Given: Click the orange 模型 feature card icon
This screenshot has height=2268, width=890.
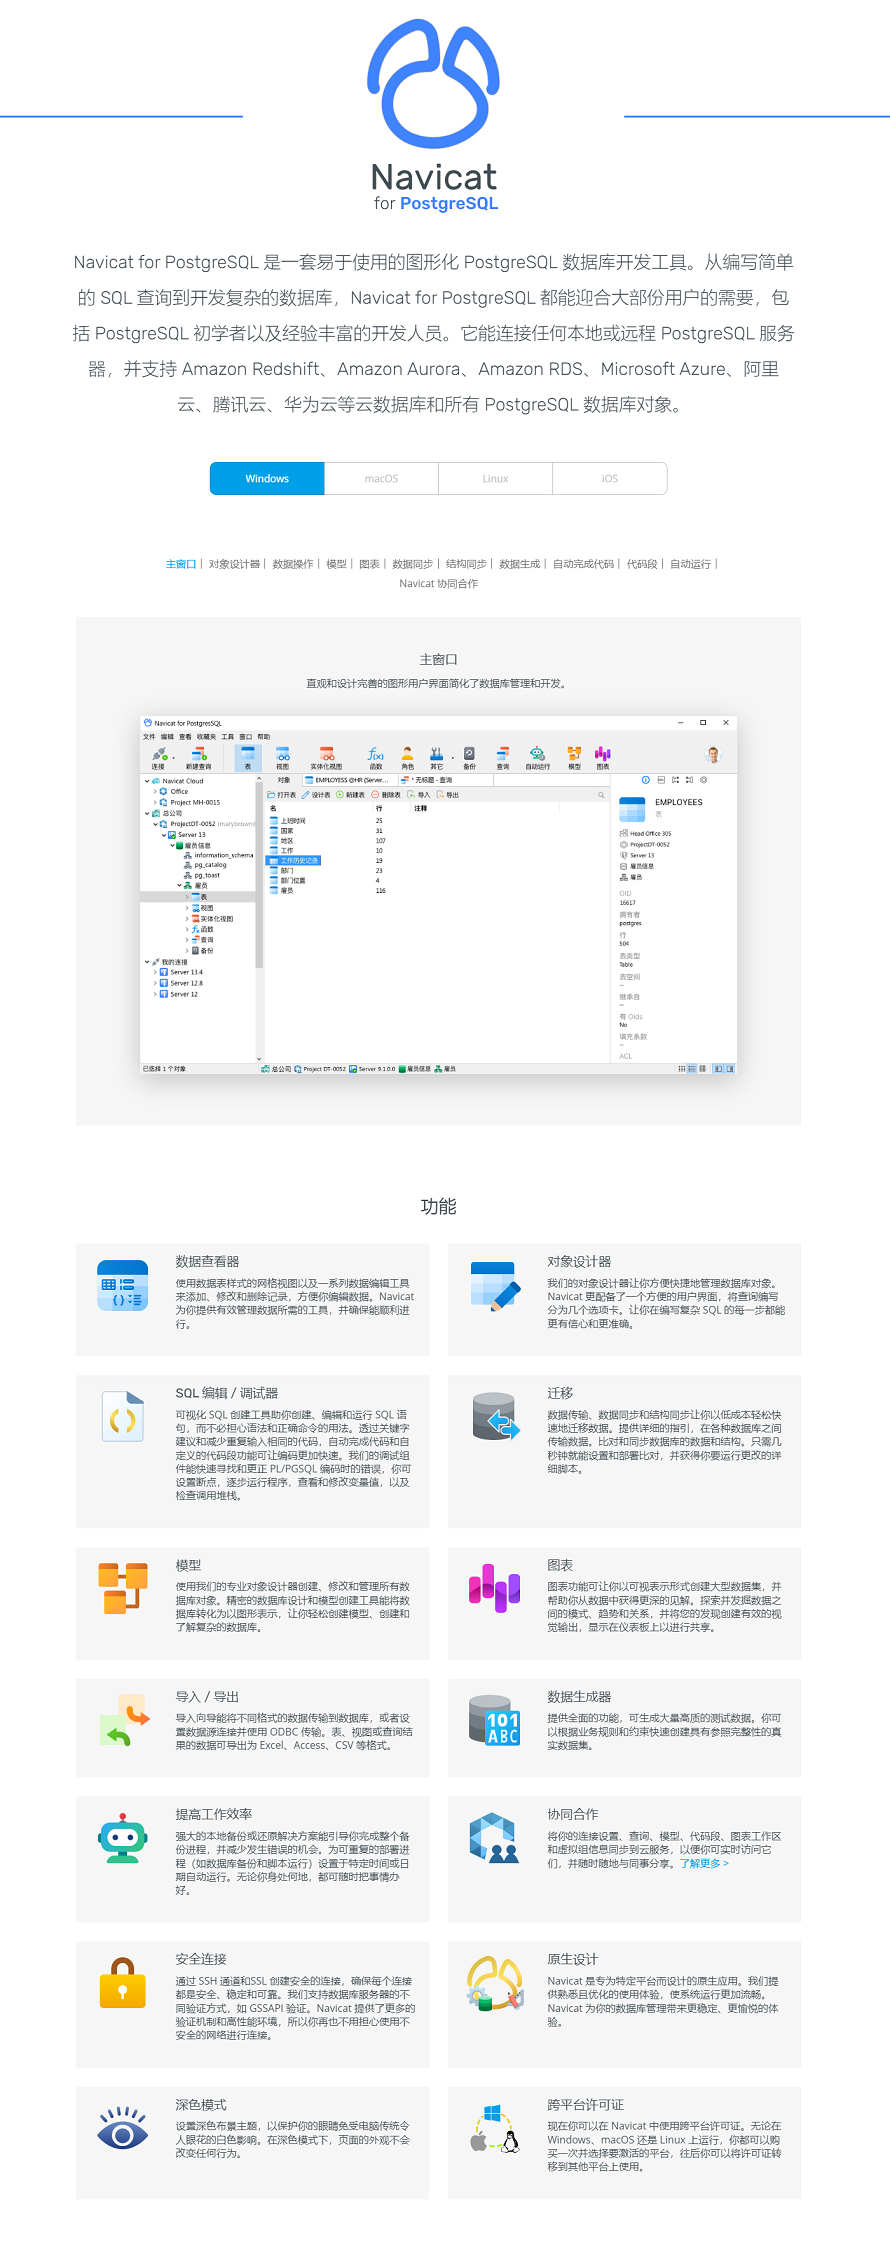Looking at the screenshot, I should click(123, 1588).
